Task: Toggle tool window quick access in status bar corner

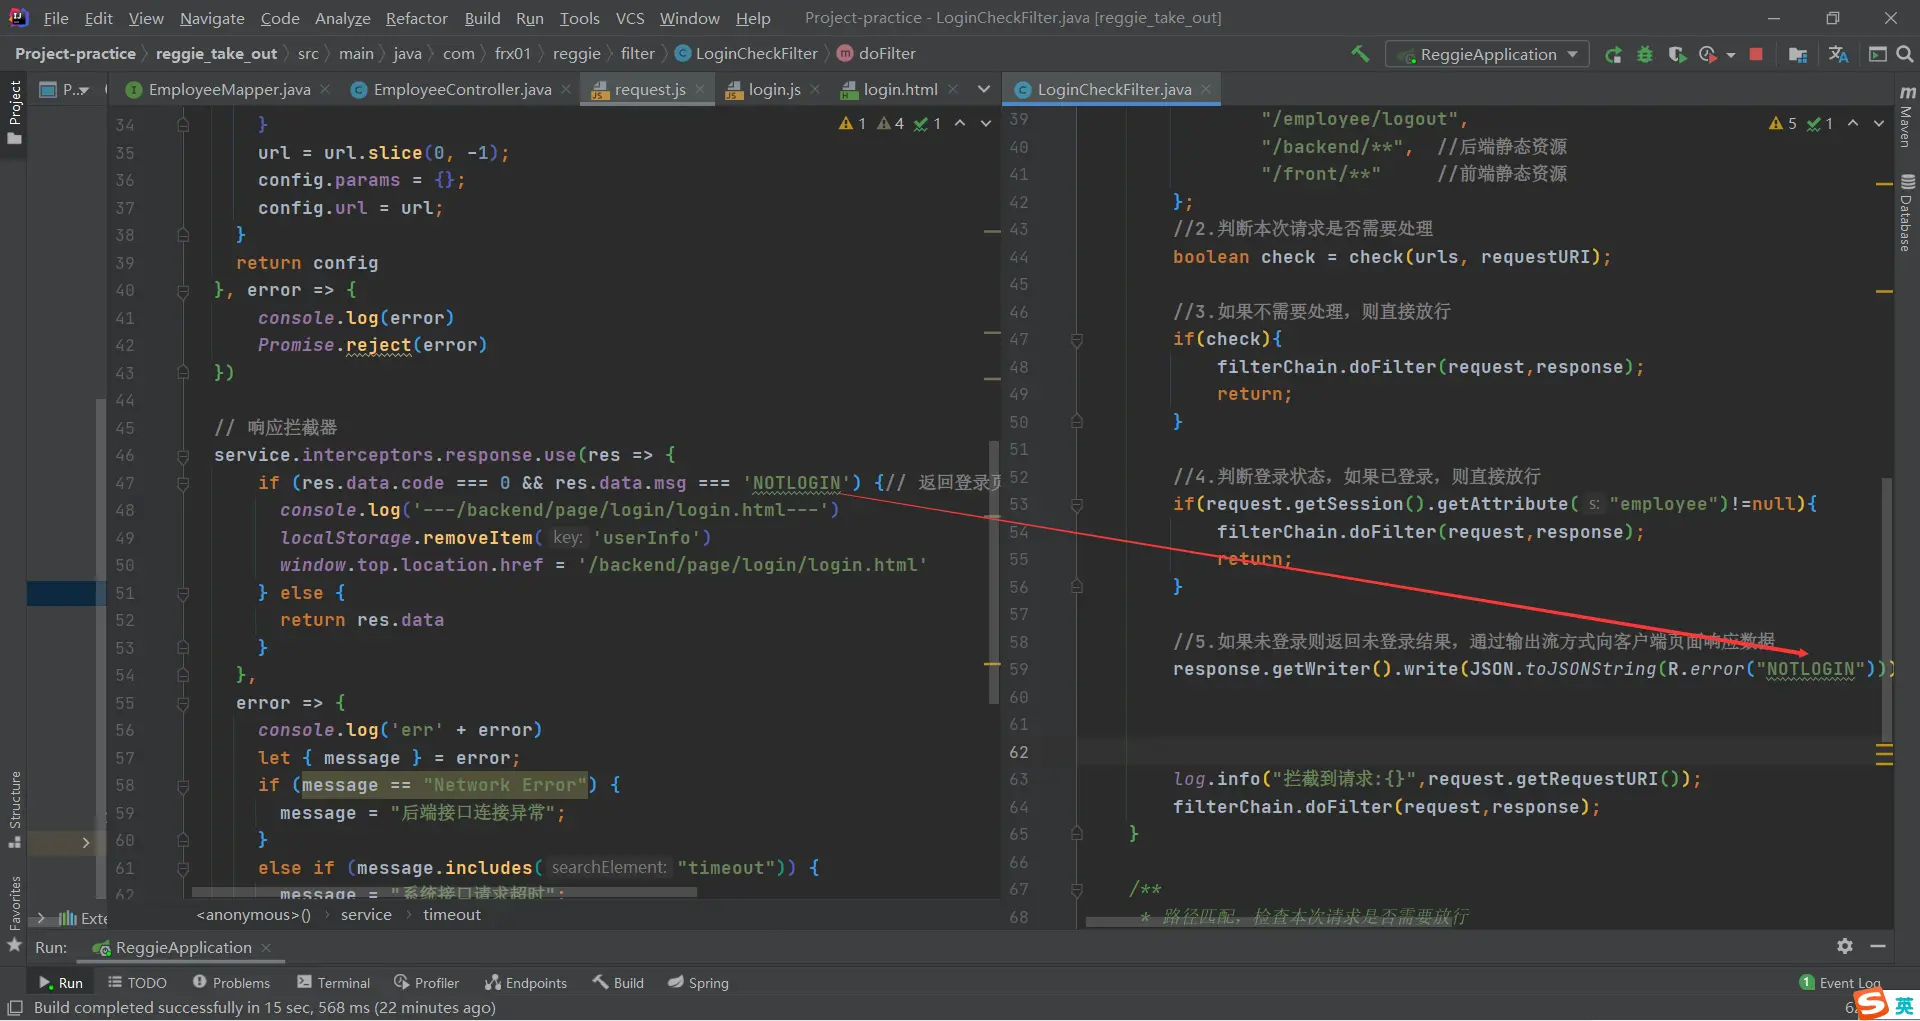Action: tap(15, 1007)
